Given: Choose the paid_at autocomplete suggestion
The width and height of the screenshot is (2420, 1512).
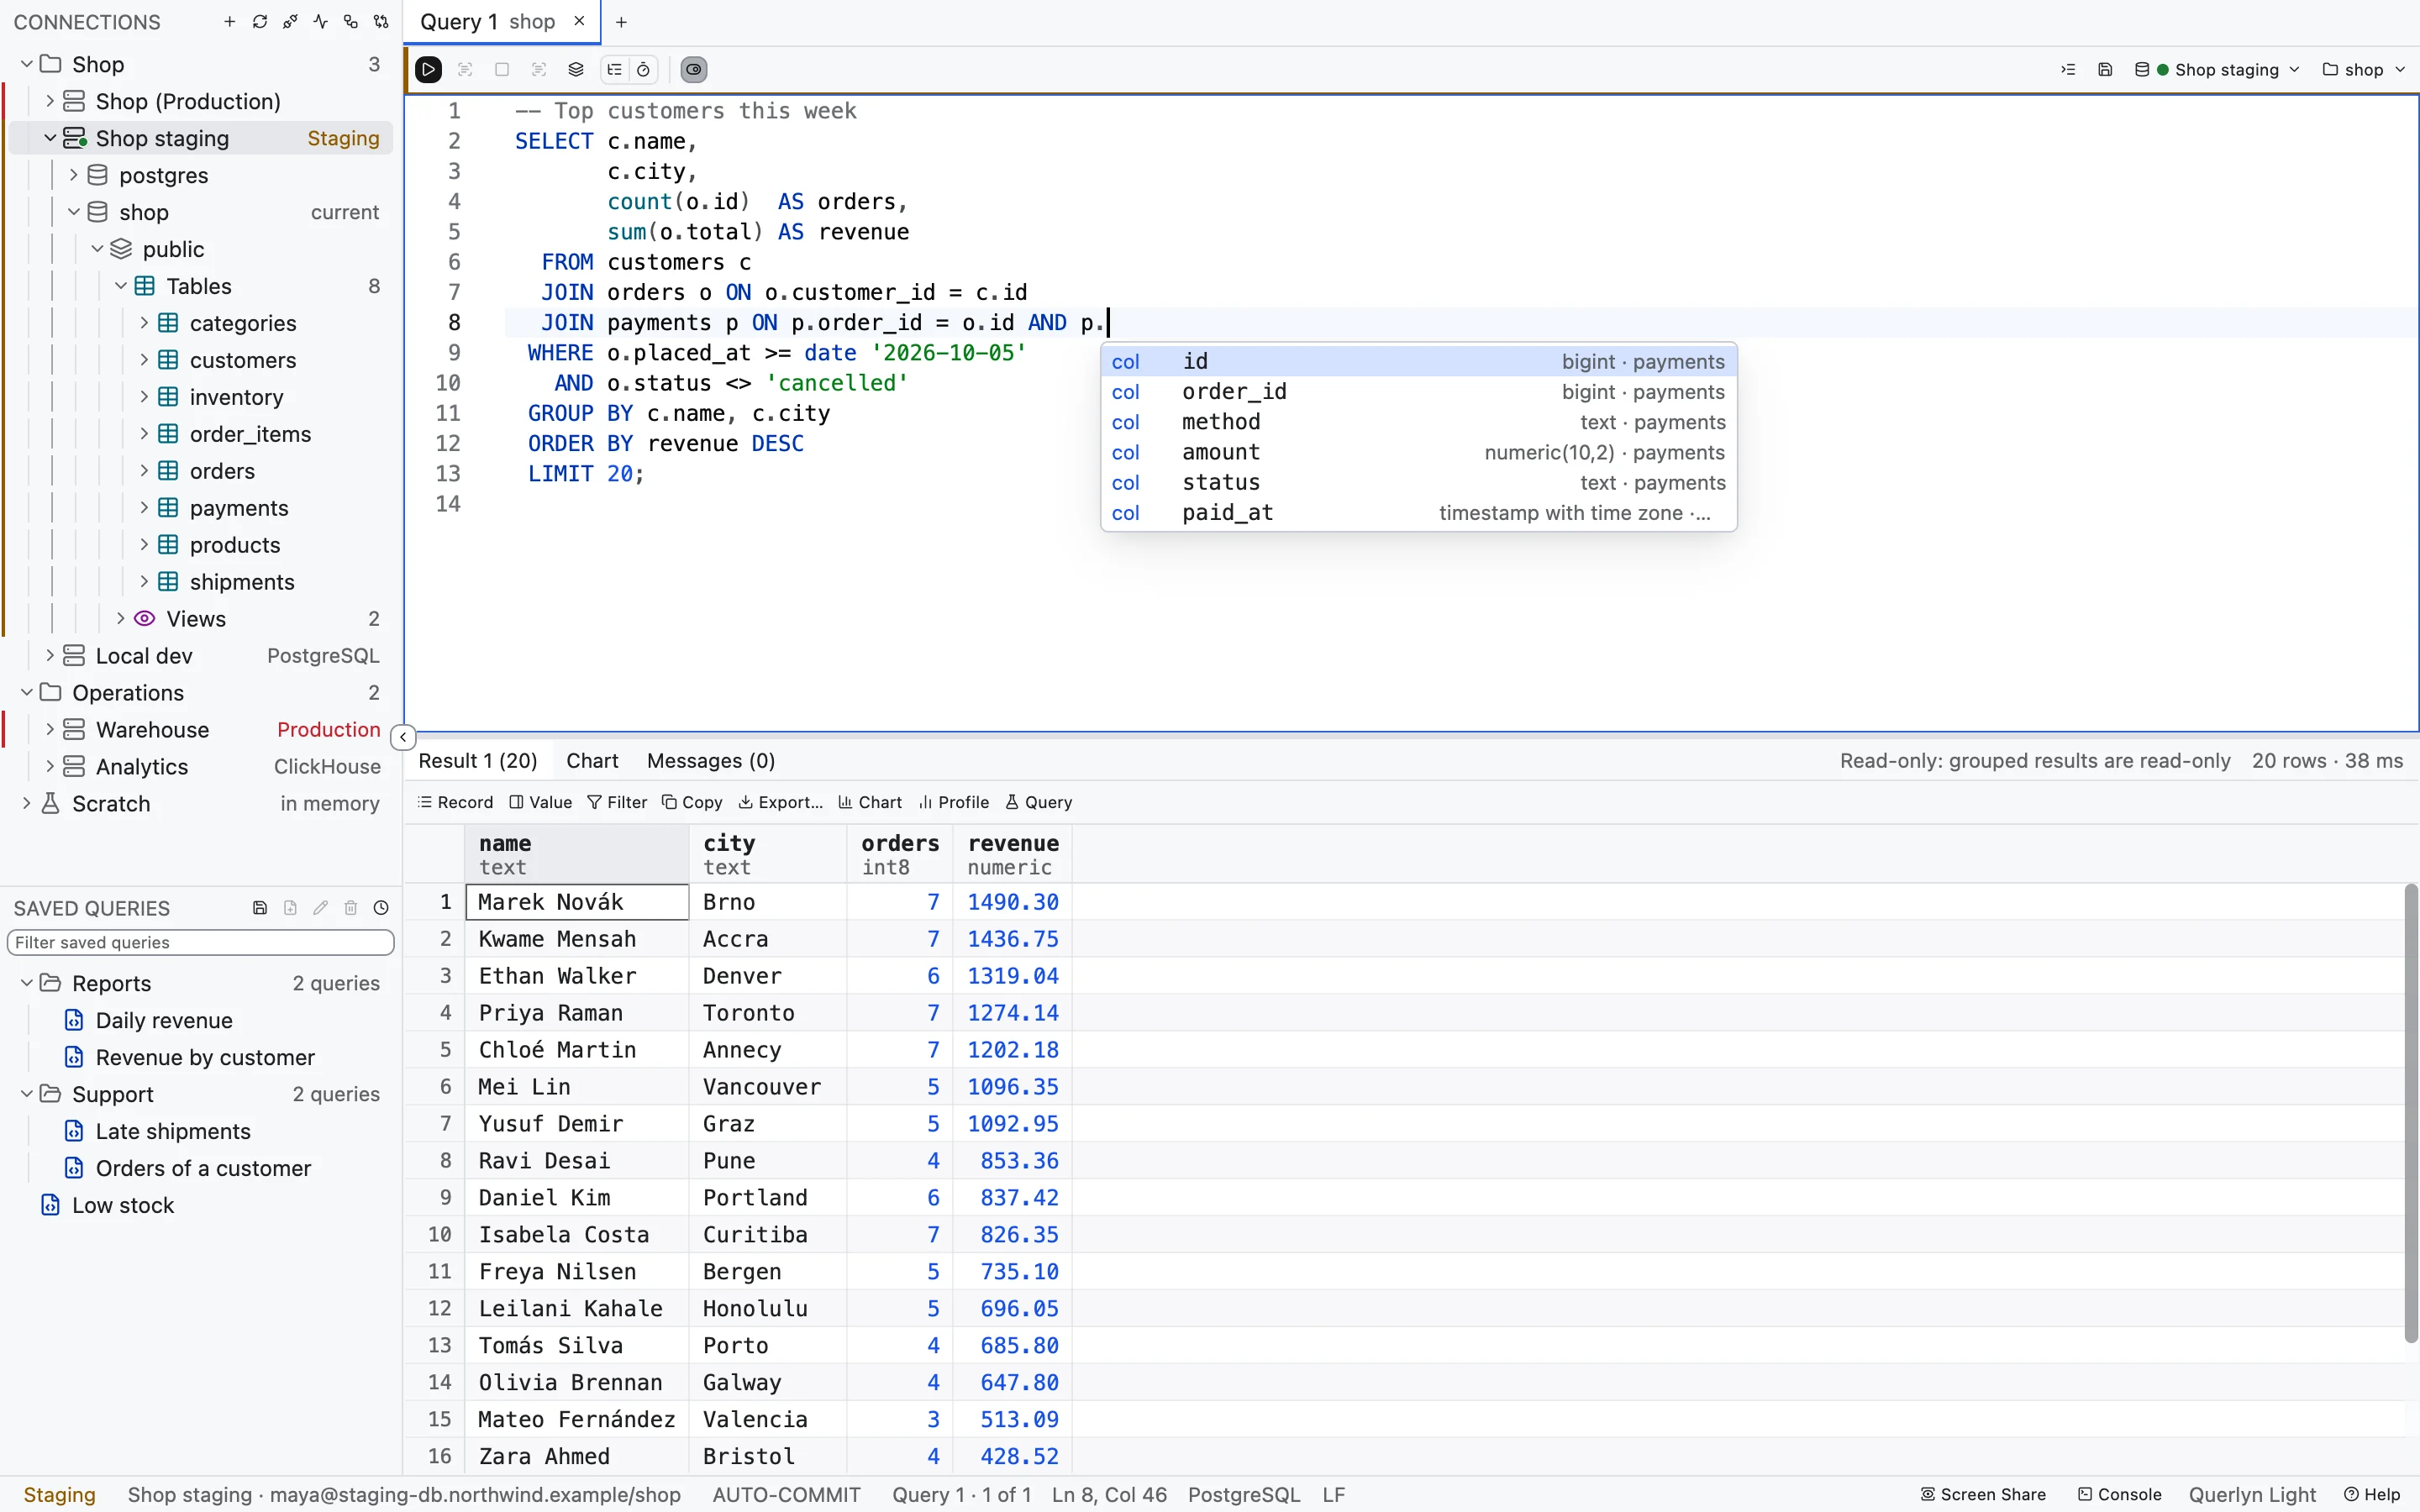Looking at the screenshot, I should pos(1418,513).
